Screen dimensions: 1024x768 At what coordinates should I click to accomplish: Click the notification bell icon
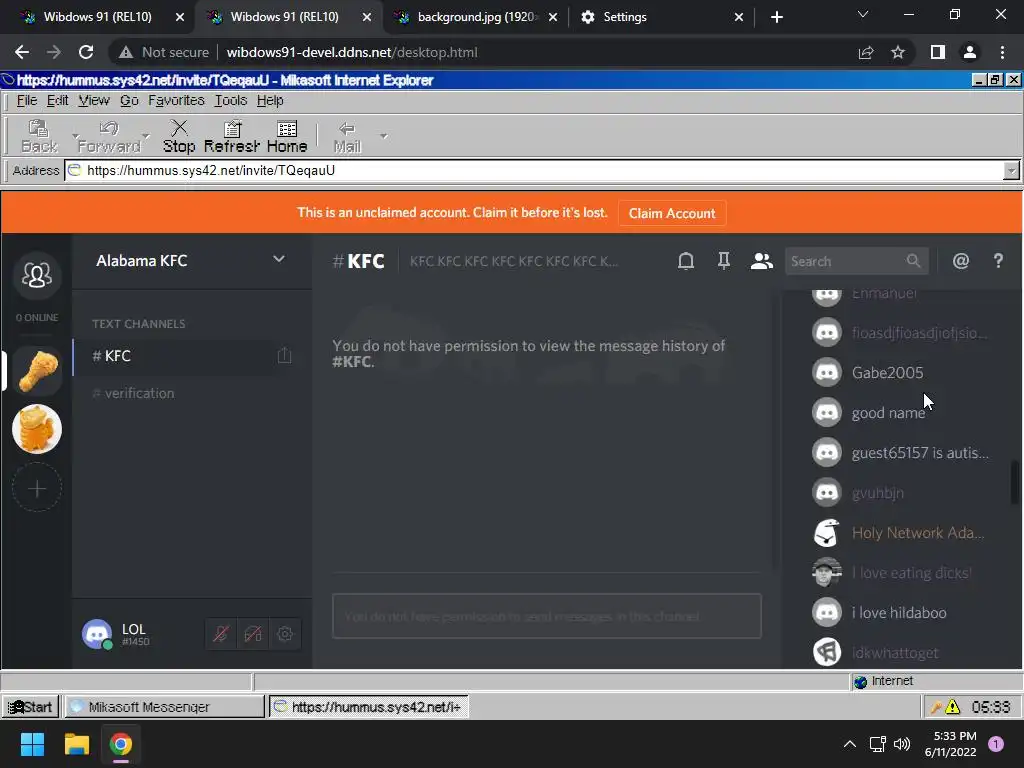coord(686,261)
